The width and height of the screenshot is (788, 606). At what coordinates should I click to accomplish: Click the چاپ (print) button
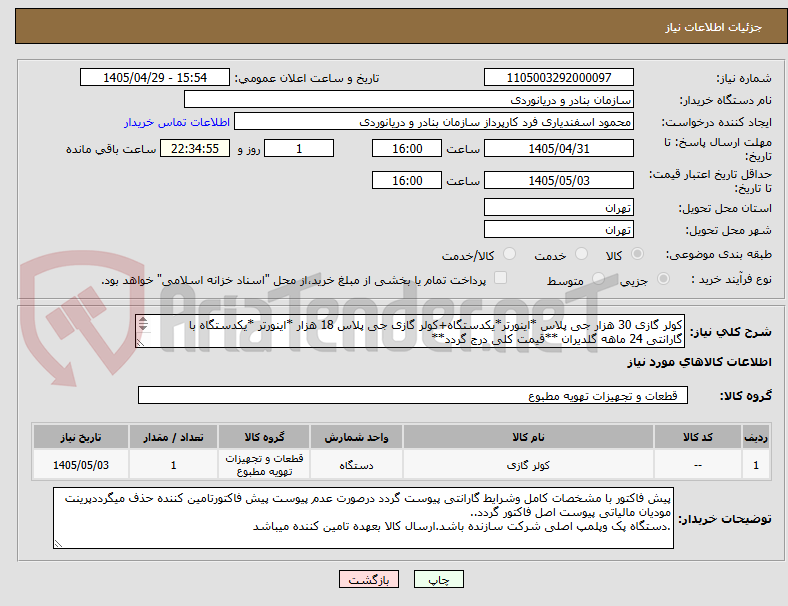(438, 579)
